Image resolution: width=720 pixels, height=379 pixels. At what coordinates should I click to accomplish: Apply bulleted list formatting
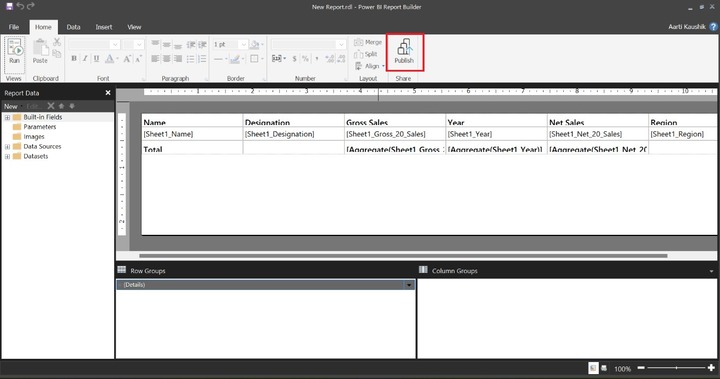coord(191,59)
